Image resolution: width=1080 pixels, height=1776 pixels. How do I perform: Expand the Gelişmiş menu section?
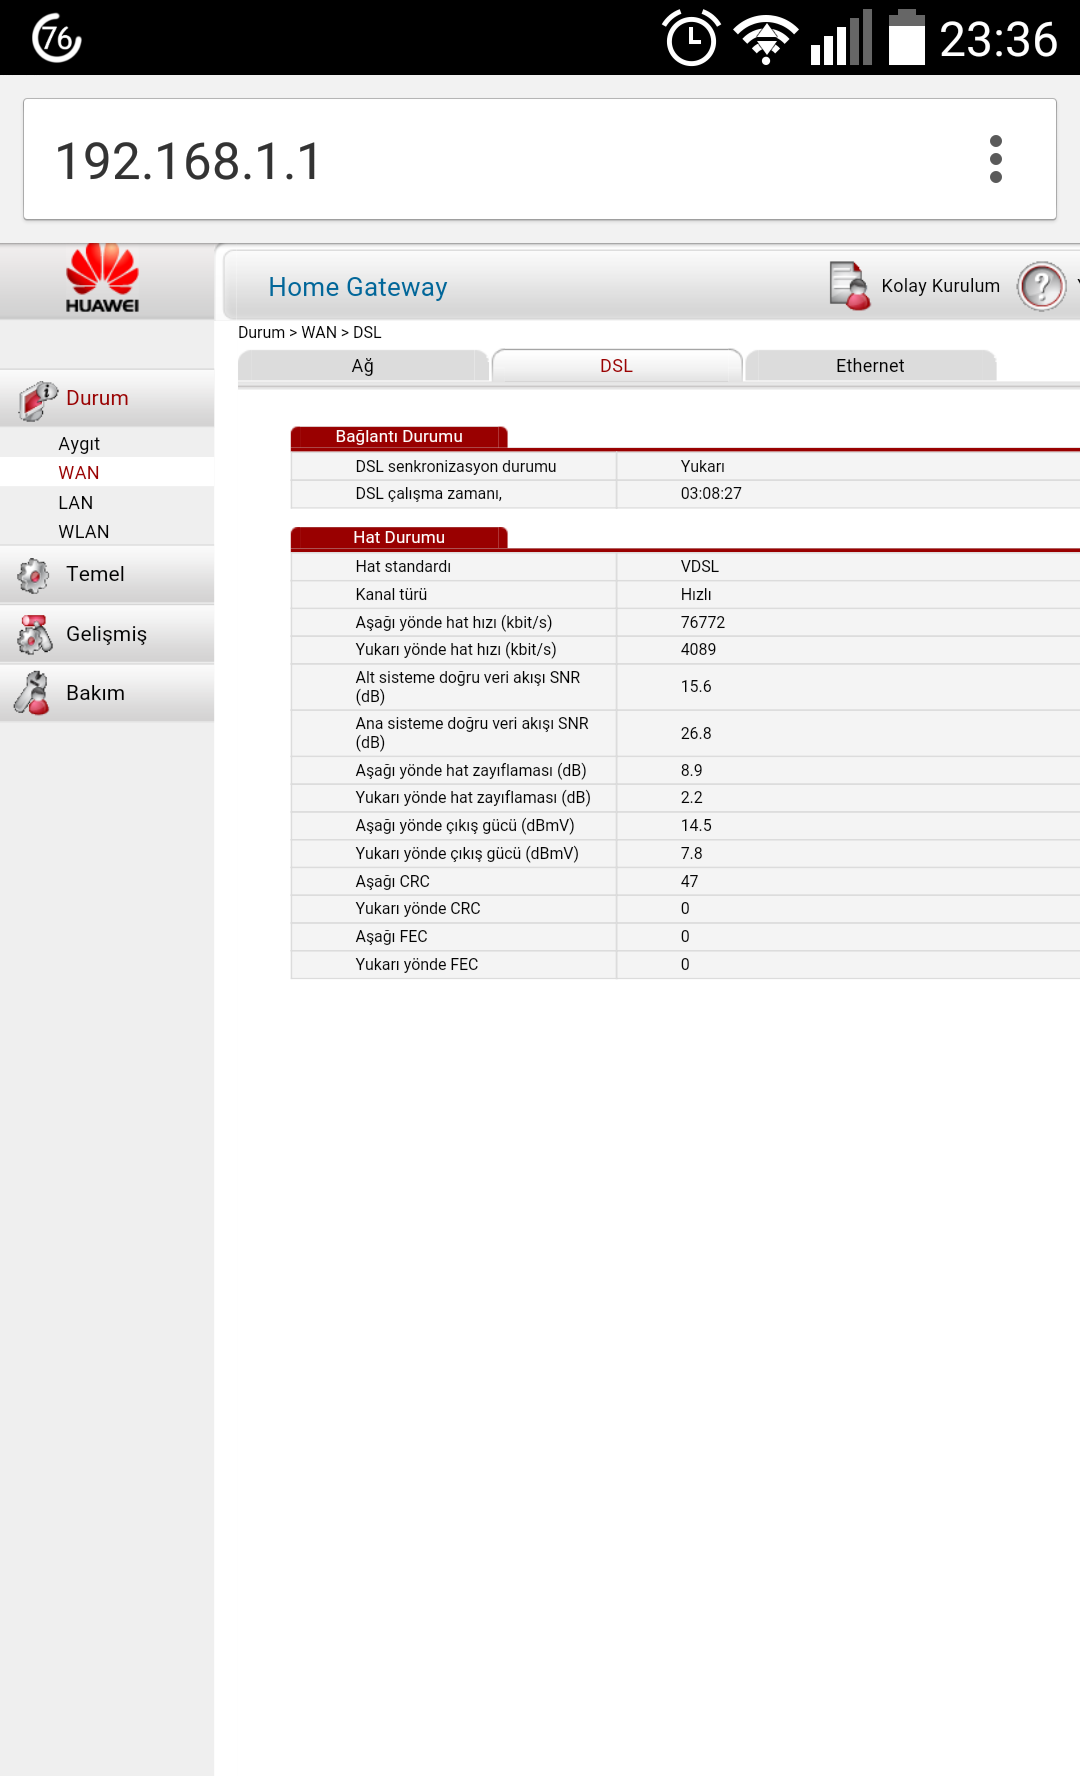coord(107,634)
